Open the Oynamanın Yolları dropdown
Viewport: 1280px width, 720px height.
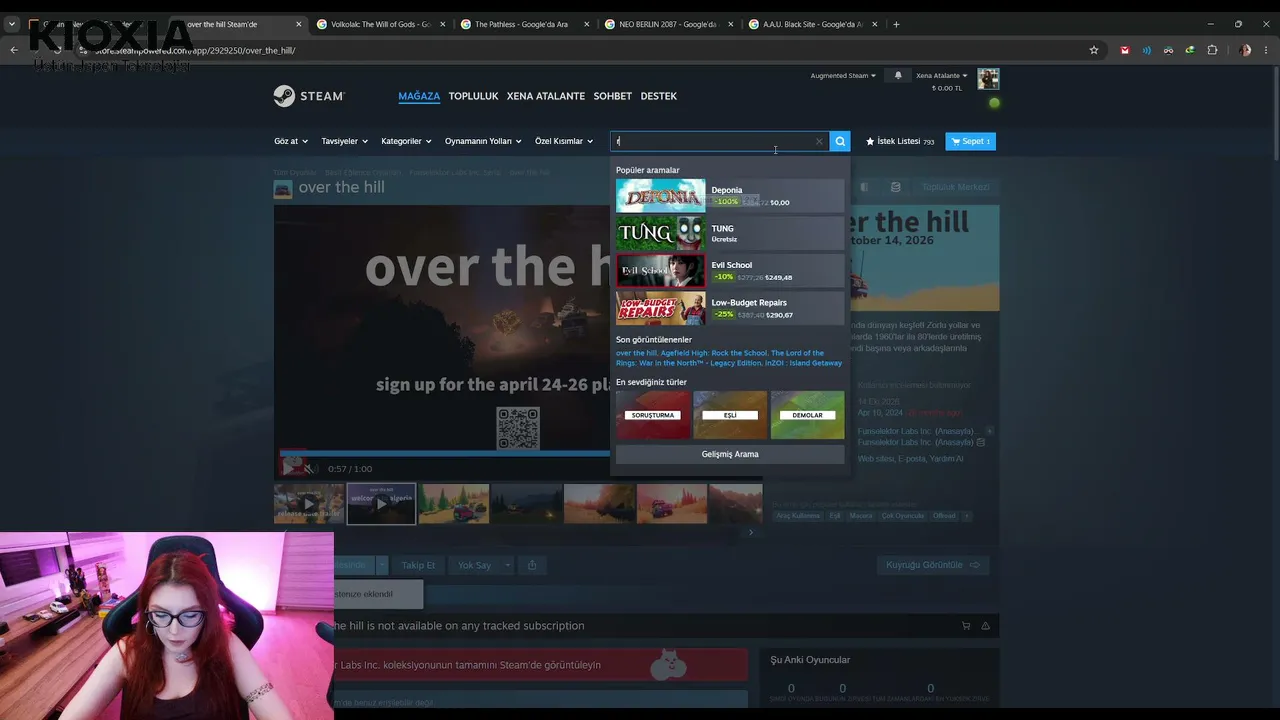[484, 141]
